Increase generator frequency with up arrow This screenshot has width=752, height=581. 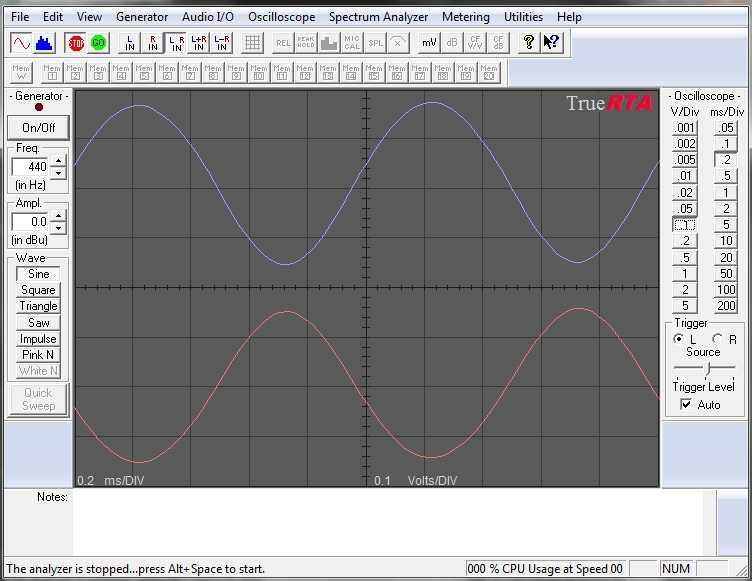[59, 161]
